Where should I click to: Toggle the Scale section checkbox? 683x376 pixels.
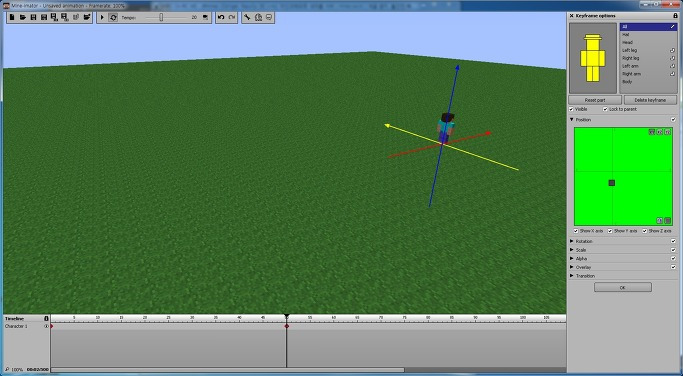(x=673, y=250)
